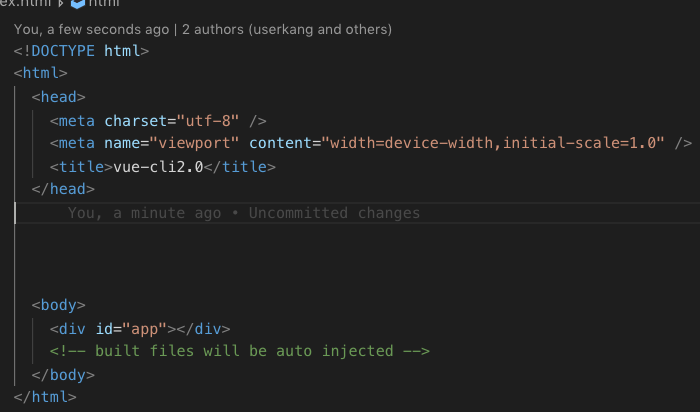Click the div tag name with id app
The width and height of the screenshot is (700, 412).
pos(72,329)
